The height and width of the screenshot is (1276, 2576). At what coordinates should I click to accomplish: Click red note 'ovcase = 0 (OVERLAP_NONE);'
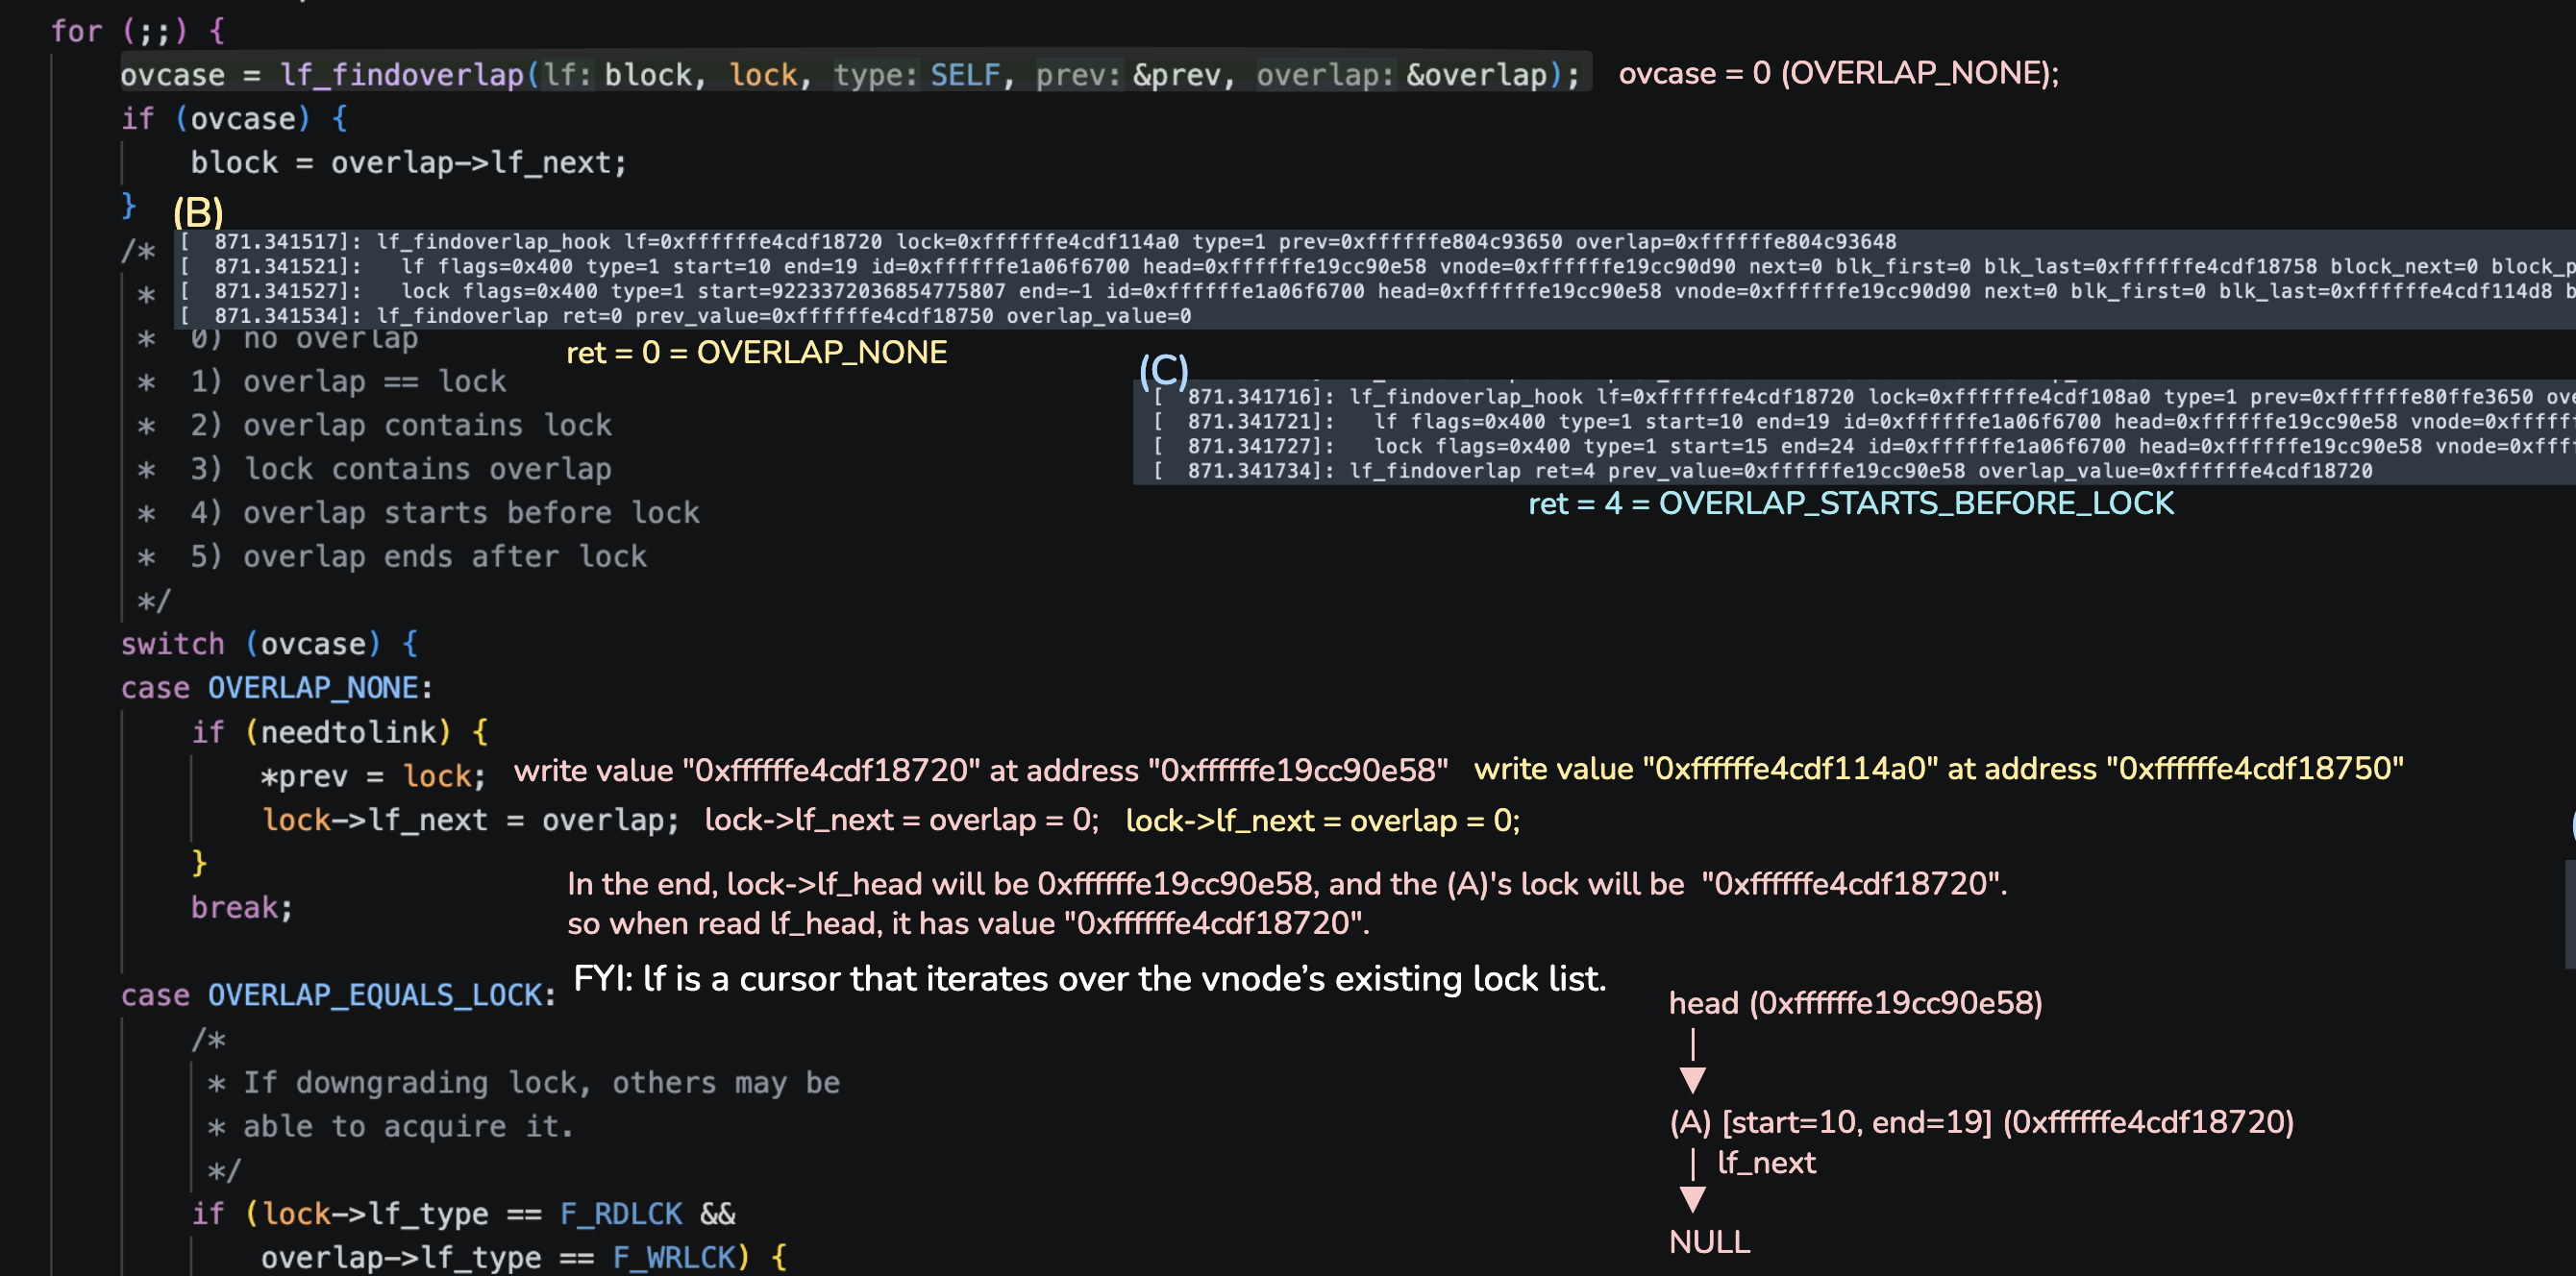(1838, 73)
